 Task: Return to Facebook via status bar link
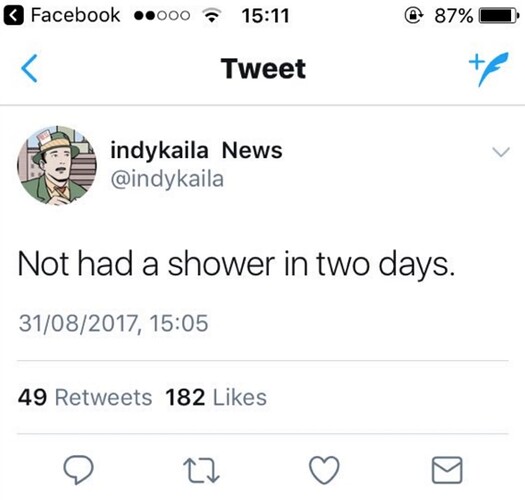63,15
